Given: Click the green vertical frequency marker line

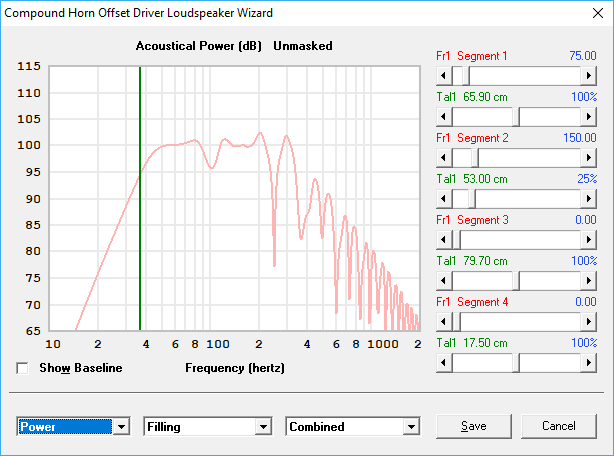Looking at the screenshot, I should (140, 198).
